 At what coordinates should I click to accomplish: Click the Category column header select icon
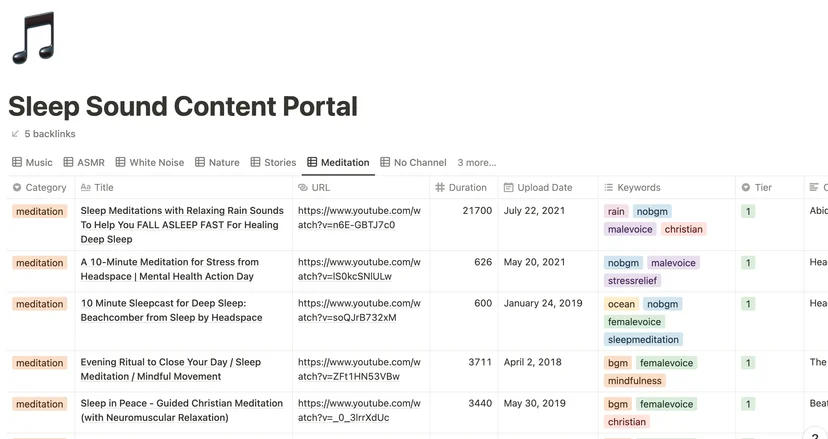[17, 188]
